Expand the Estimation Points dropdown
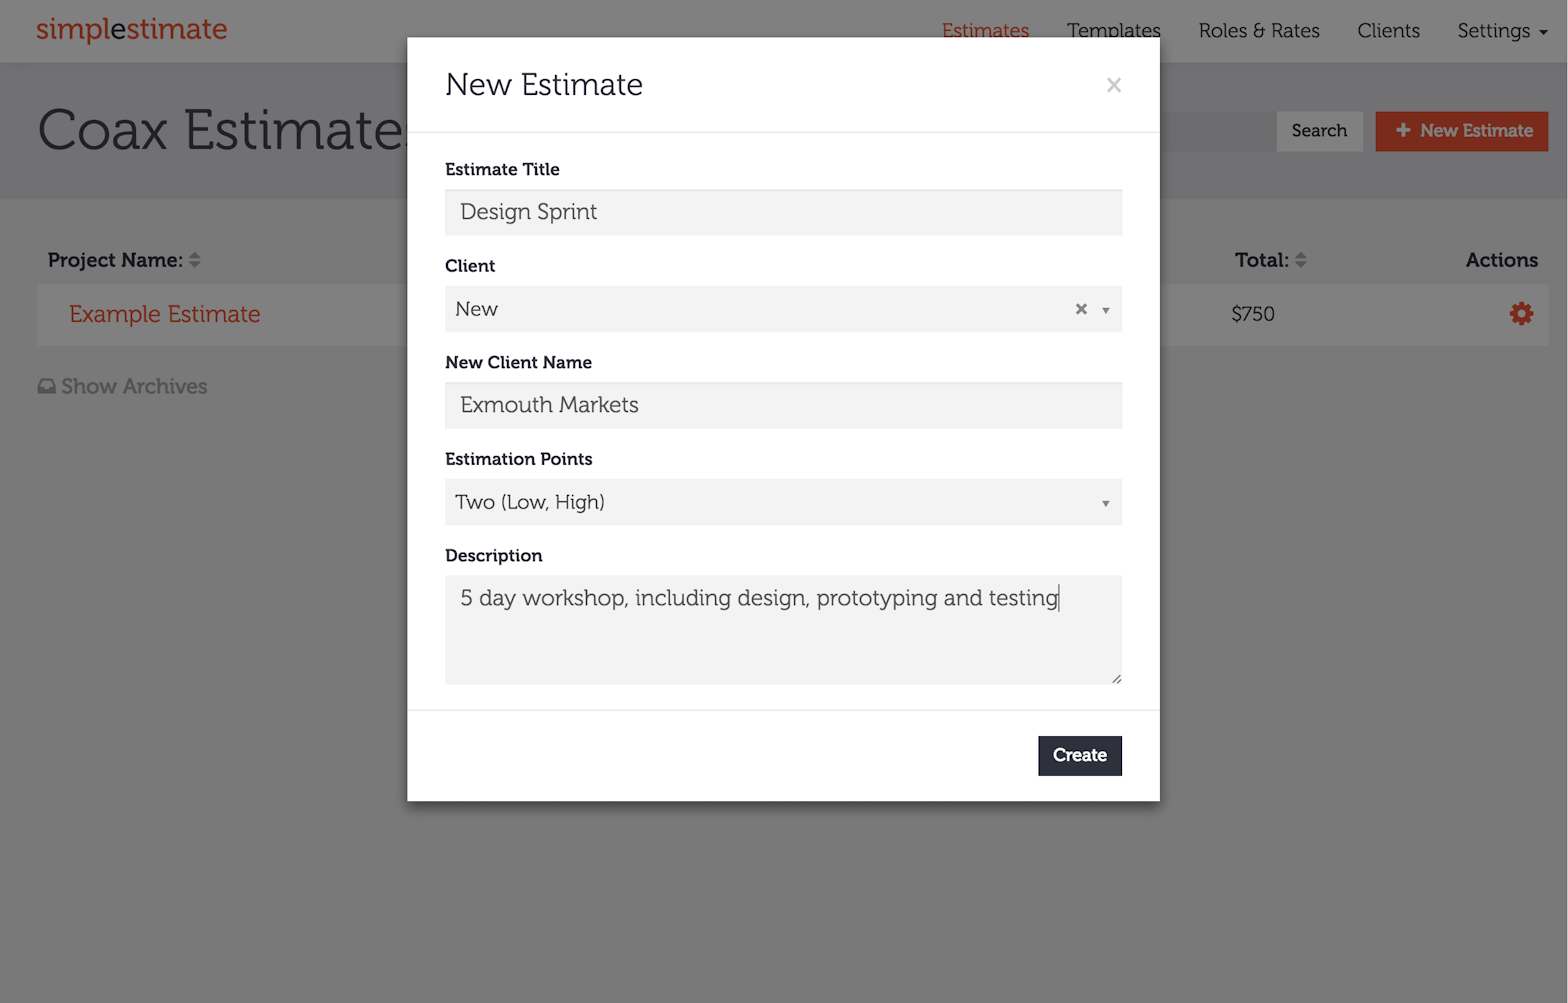 click(x=1104, y=503)
